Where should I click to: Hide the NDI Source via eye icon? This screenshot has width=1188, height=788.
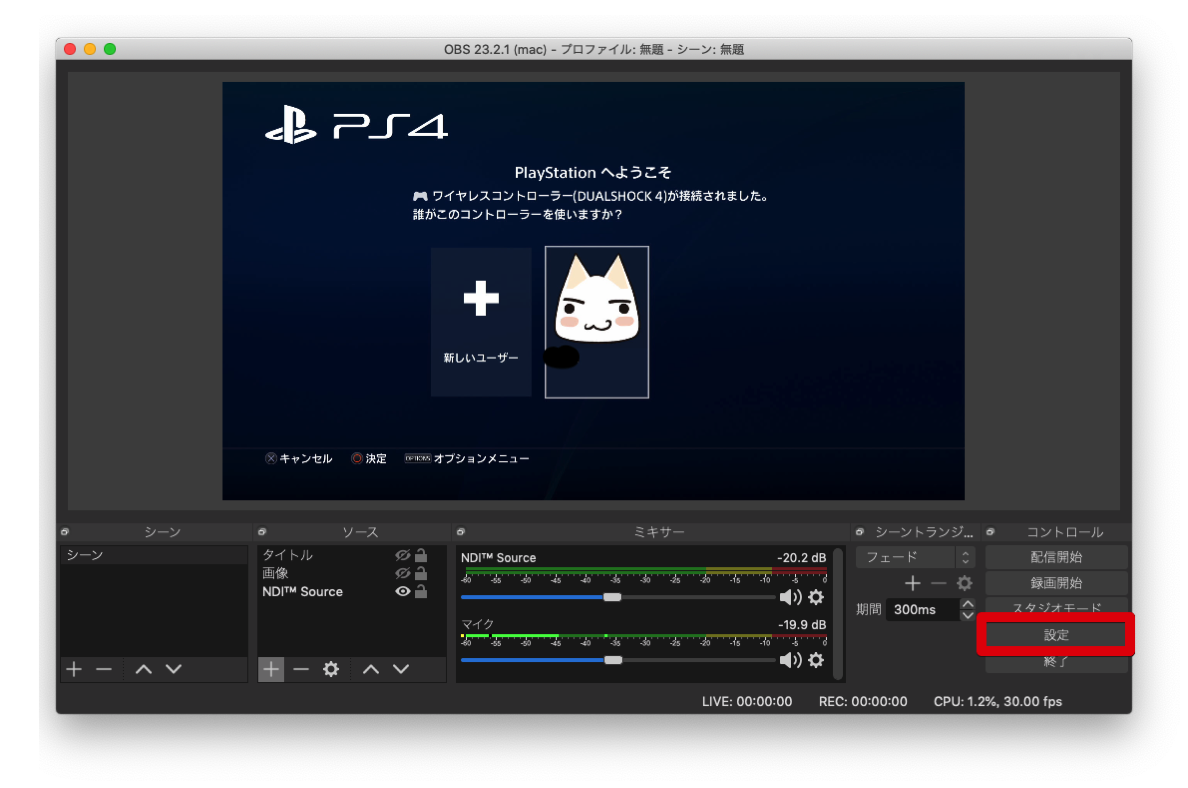click(x=402, y=592)
